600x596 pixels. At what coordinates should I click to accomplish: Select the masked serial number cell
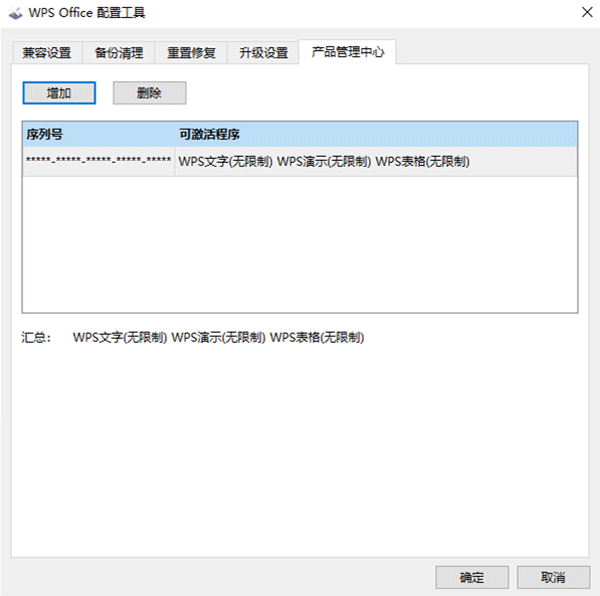(99, 161)
